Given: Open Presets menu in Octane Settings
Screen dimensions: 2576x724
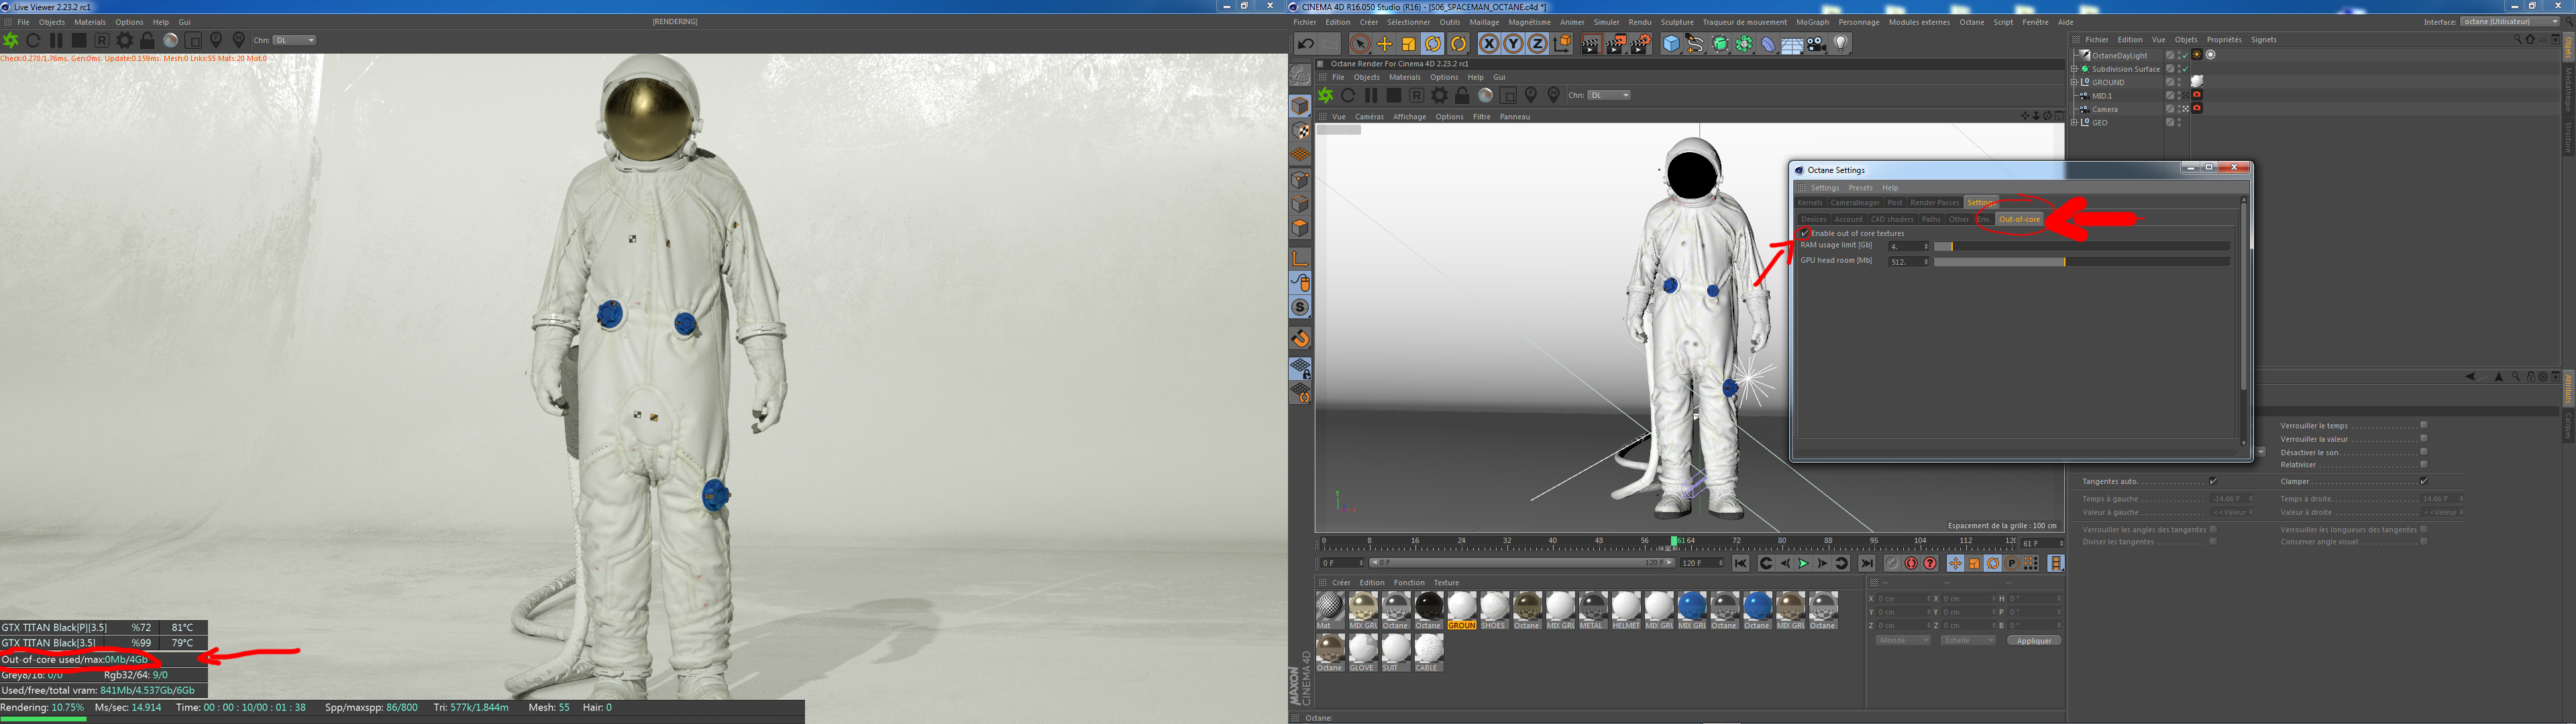Looking at the screenshot, I should pyautogui.click(x=1860, y=187).
